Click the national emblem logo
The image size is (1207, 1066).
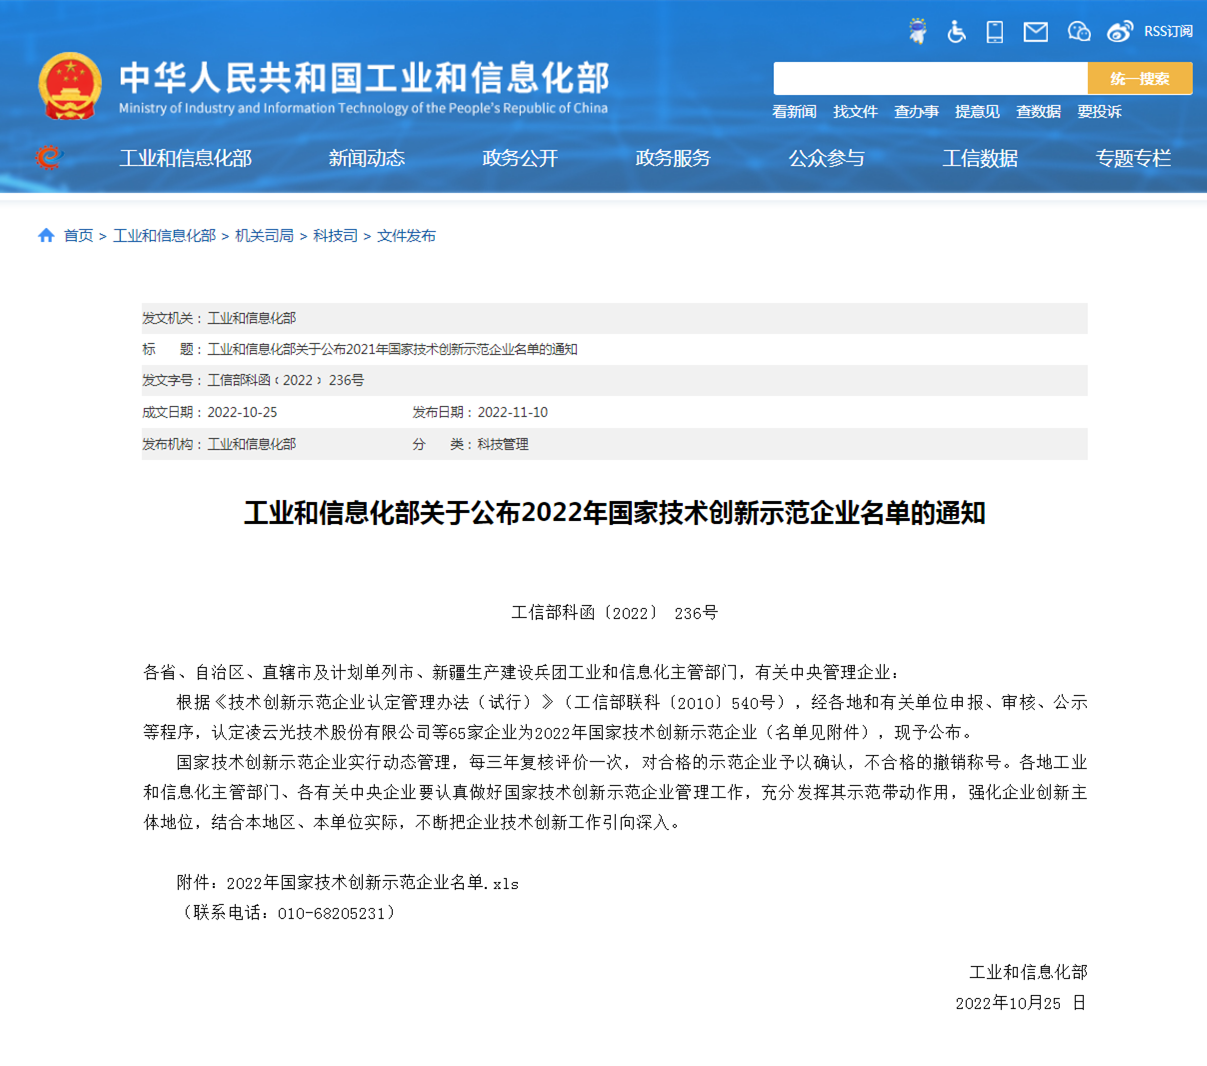click(69, 86)
